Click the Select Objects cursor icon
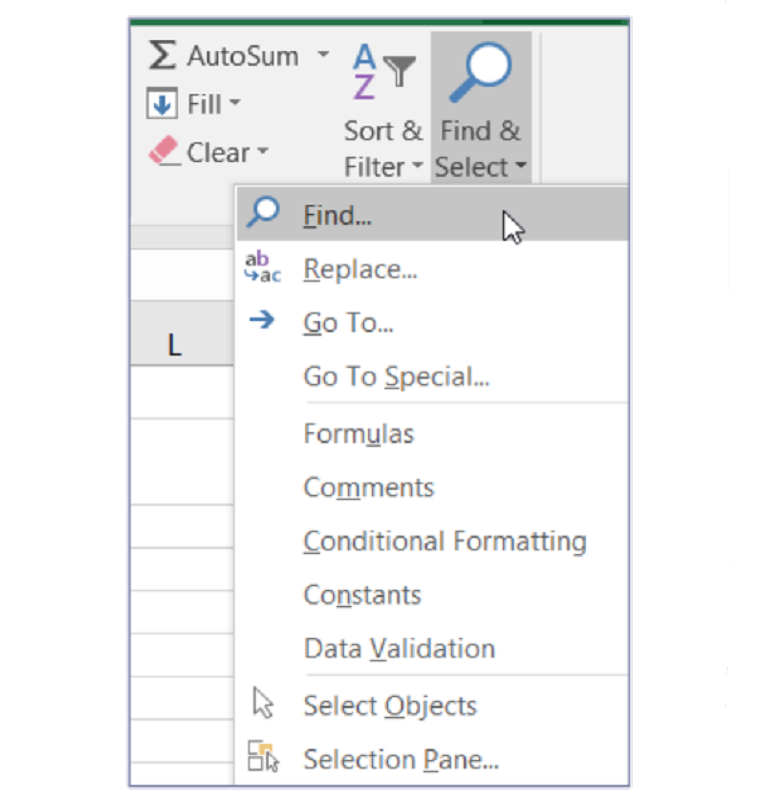This screenshot has height=792, width=776. pos(263,704)
